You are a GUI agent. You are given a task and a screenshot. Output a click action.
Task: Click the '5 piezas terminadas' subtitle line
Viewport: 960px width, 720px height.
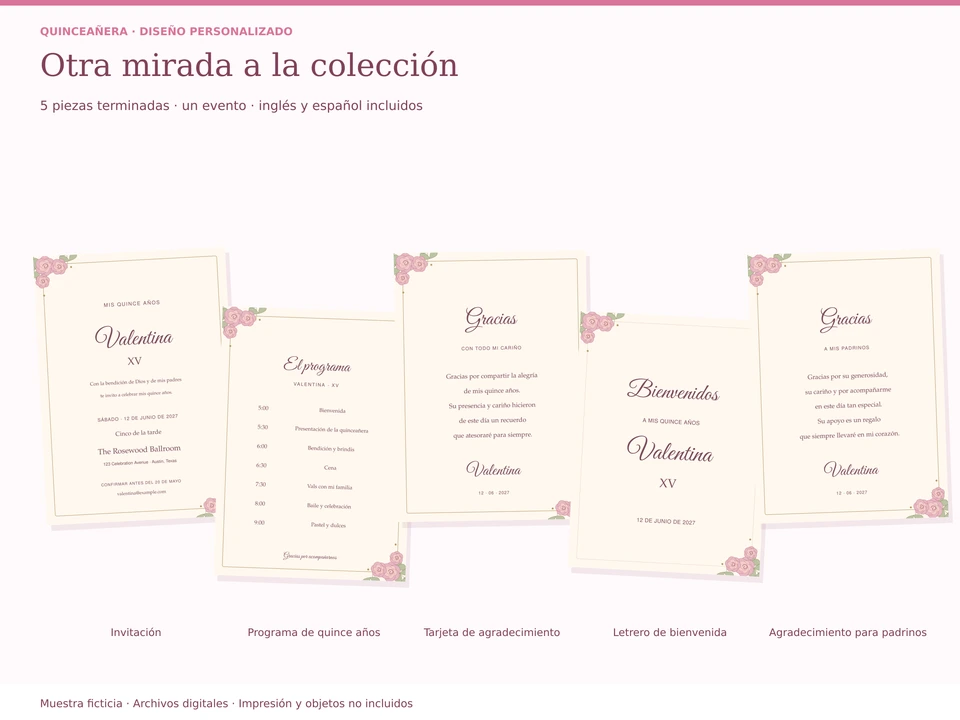tap(231, 105)
